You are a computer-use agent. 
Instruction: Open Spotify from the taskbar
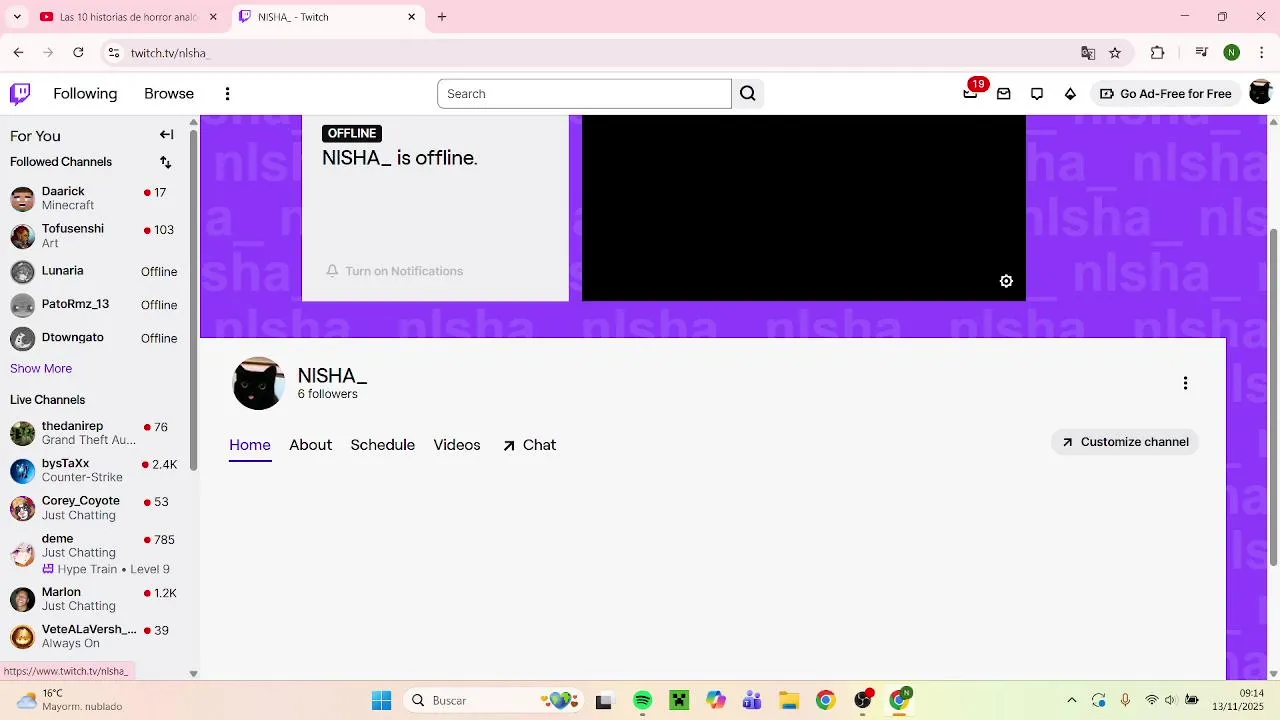(x=643, y=700)
